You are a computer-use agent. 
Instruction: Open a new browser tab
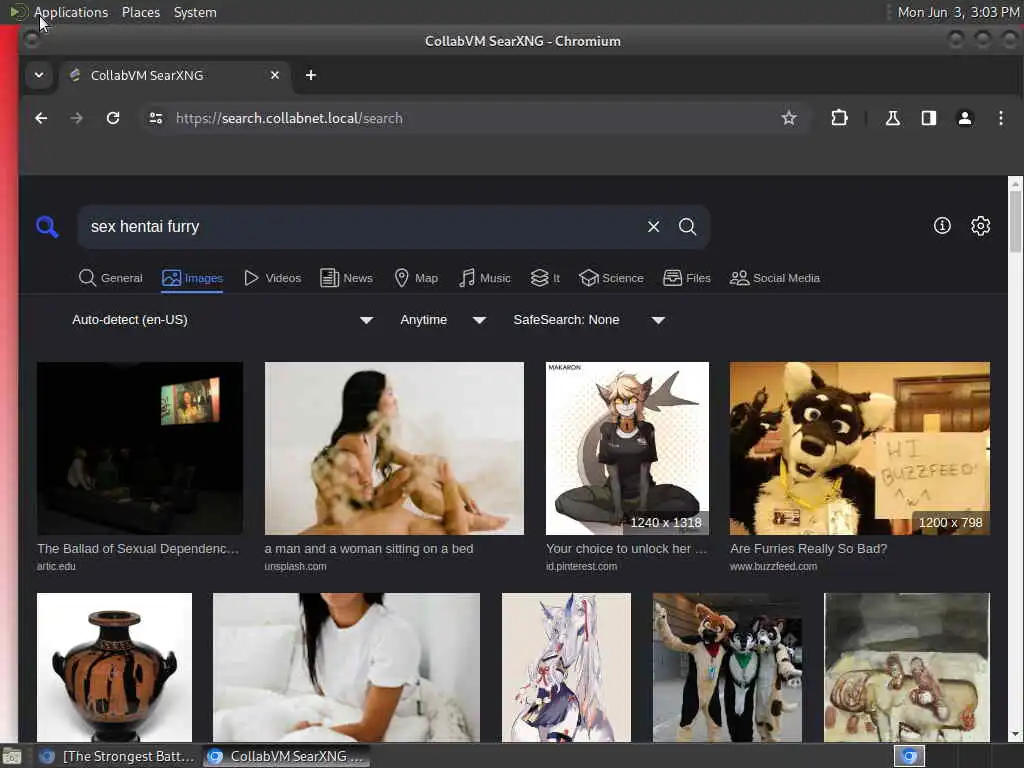point(311,75)
